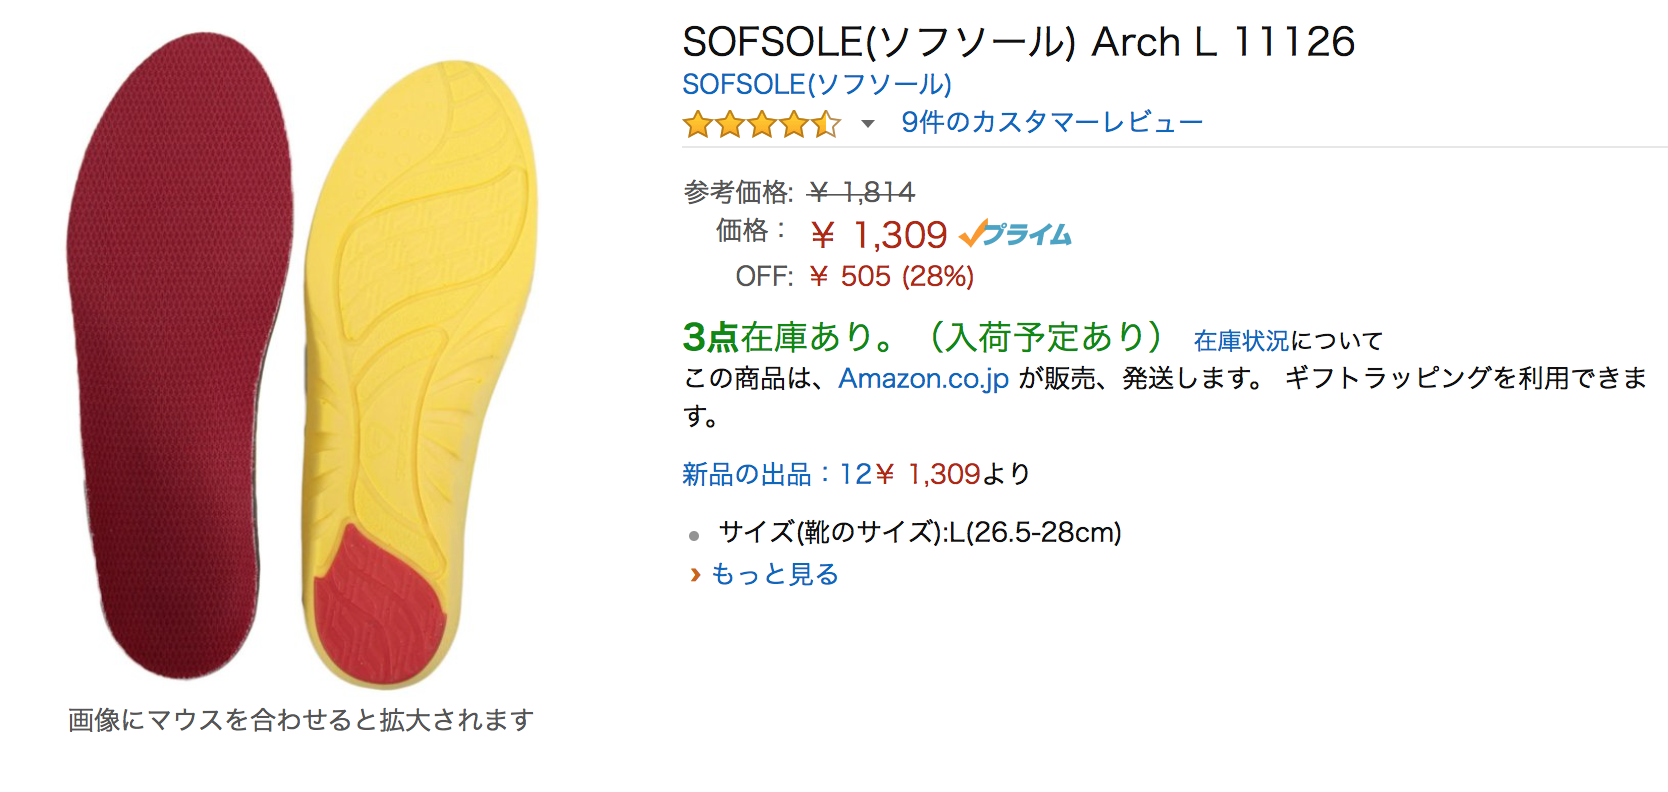
Task: Click the プライム logo icon
Action: [x=1015, y=234]
